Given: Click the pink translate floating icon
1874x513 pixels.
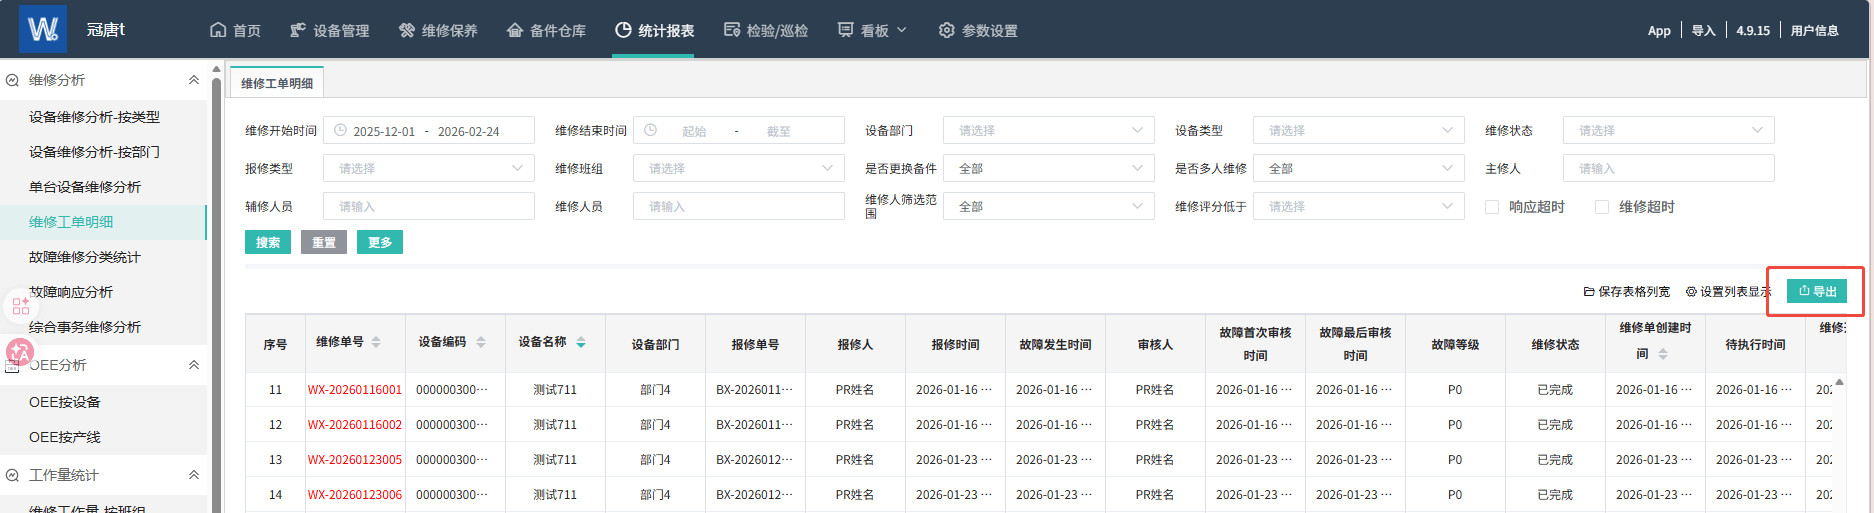Looking at the screenshot, I should coord(20,352).
